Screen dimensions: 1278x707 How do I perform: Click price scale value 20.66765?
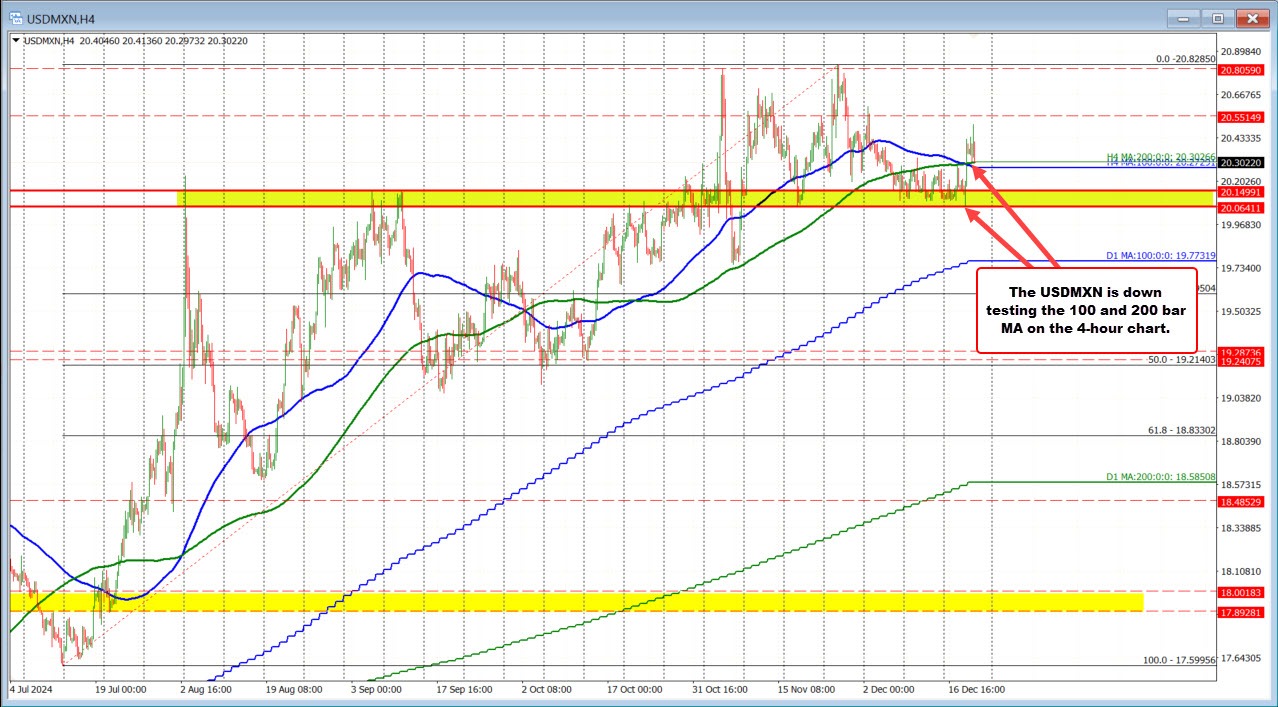coord(1243,95)
